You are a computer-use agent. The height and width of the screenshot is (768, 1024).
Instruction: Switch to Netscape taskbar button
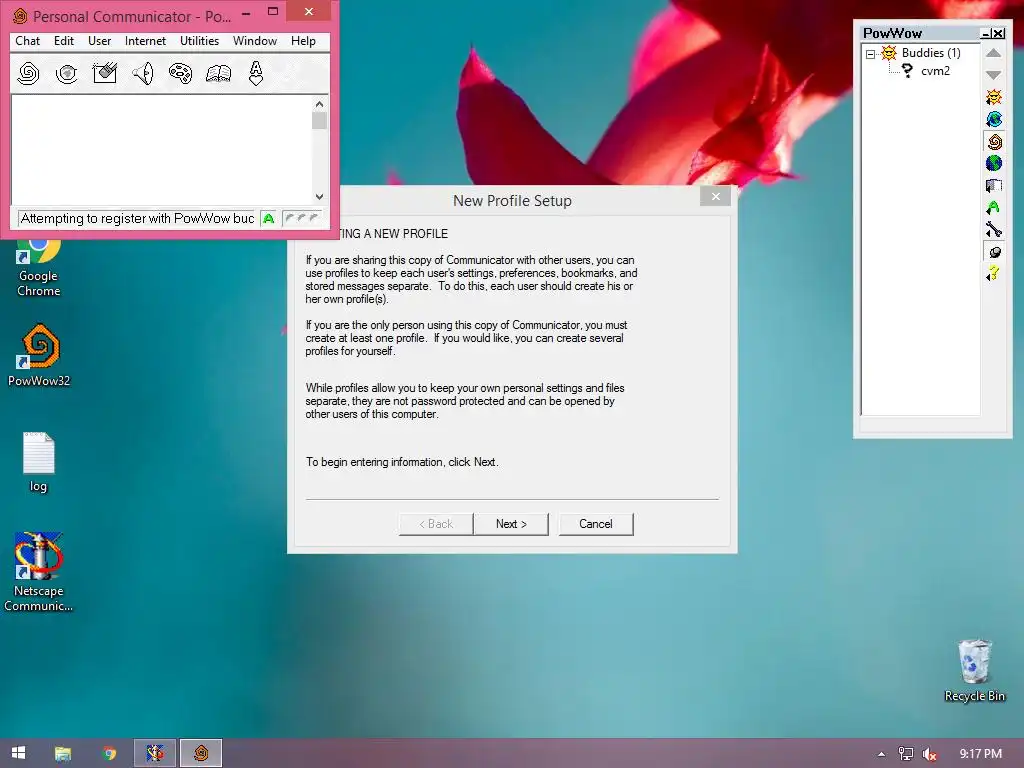pos(155,754)
